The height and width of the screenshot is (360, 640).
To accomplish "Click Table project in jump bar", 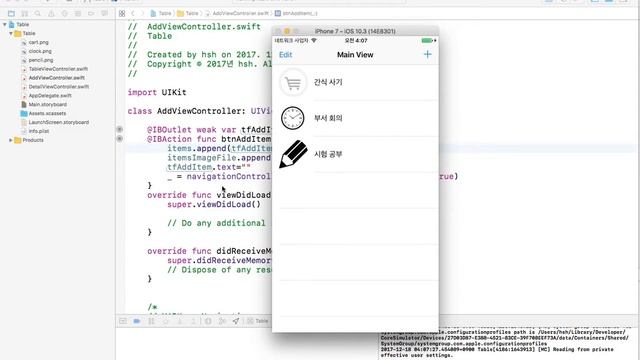I will (x=161, y=13).
